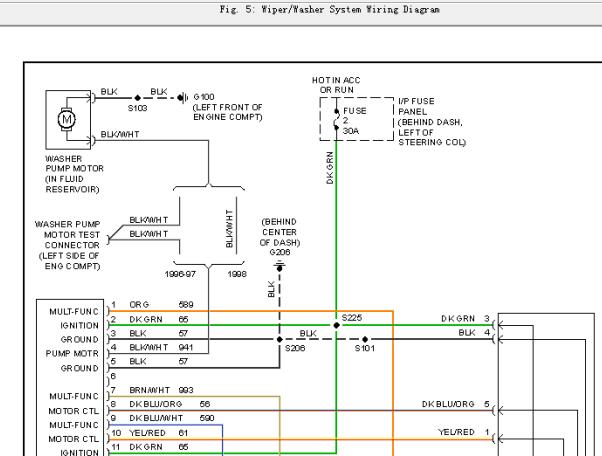The width and height of the screenshot is (602, 456).
Task: Select the figure title Wiper/Washer System Wiring Diagram
Action: [x=329, y=10]
